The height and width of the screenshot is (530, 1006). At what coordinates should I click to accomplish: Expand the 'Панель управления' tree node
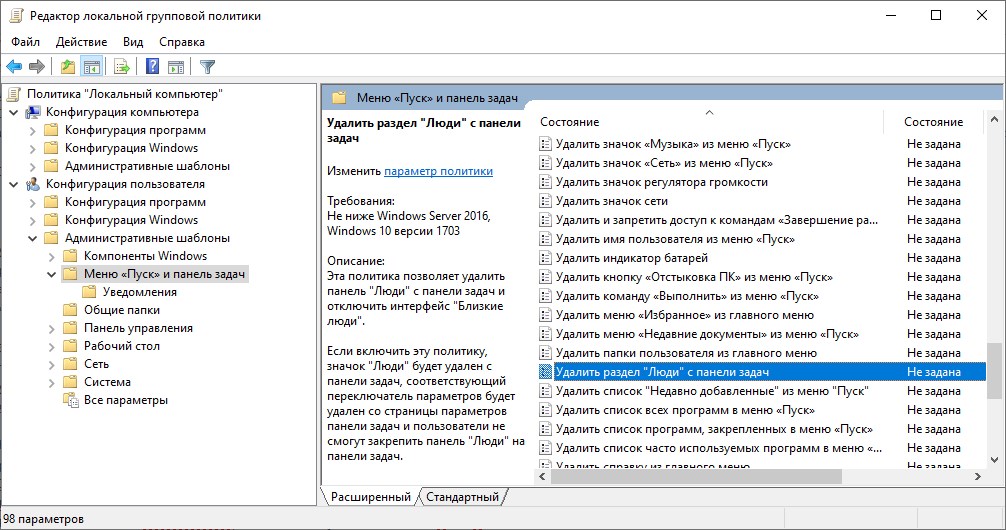pyautogui.click(x=51, y=328)
